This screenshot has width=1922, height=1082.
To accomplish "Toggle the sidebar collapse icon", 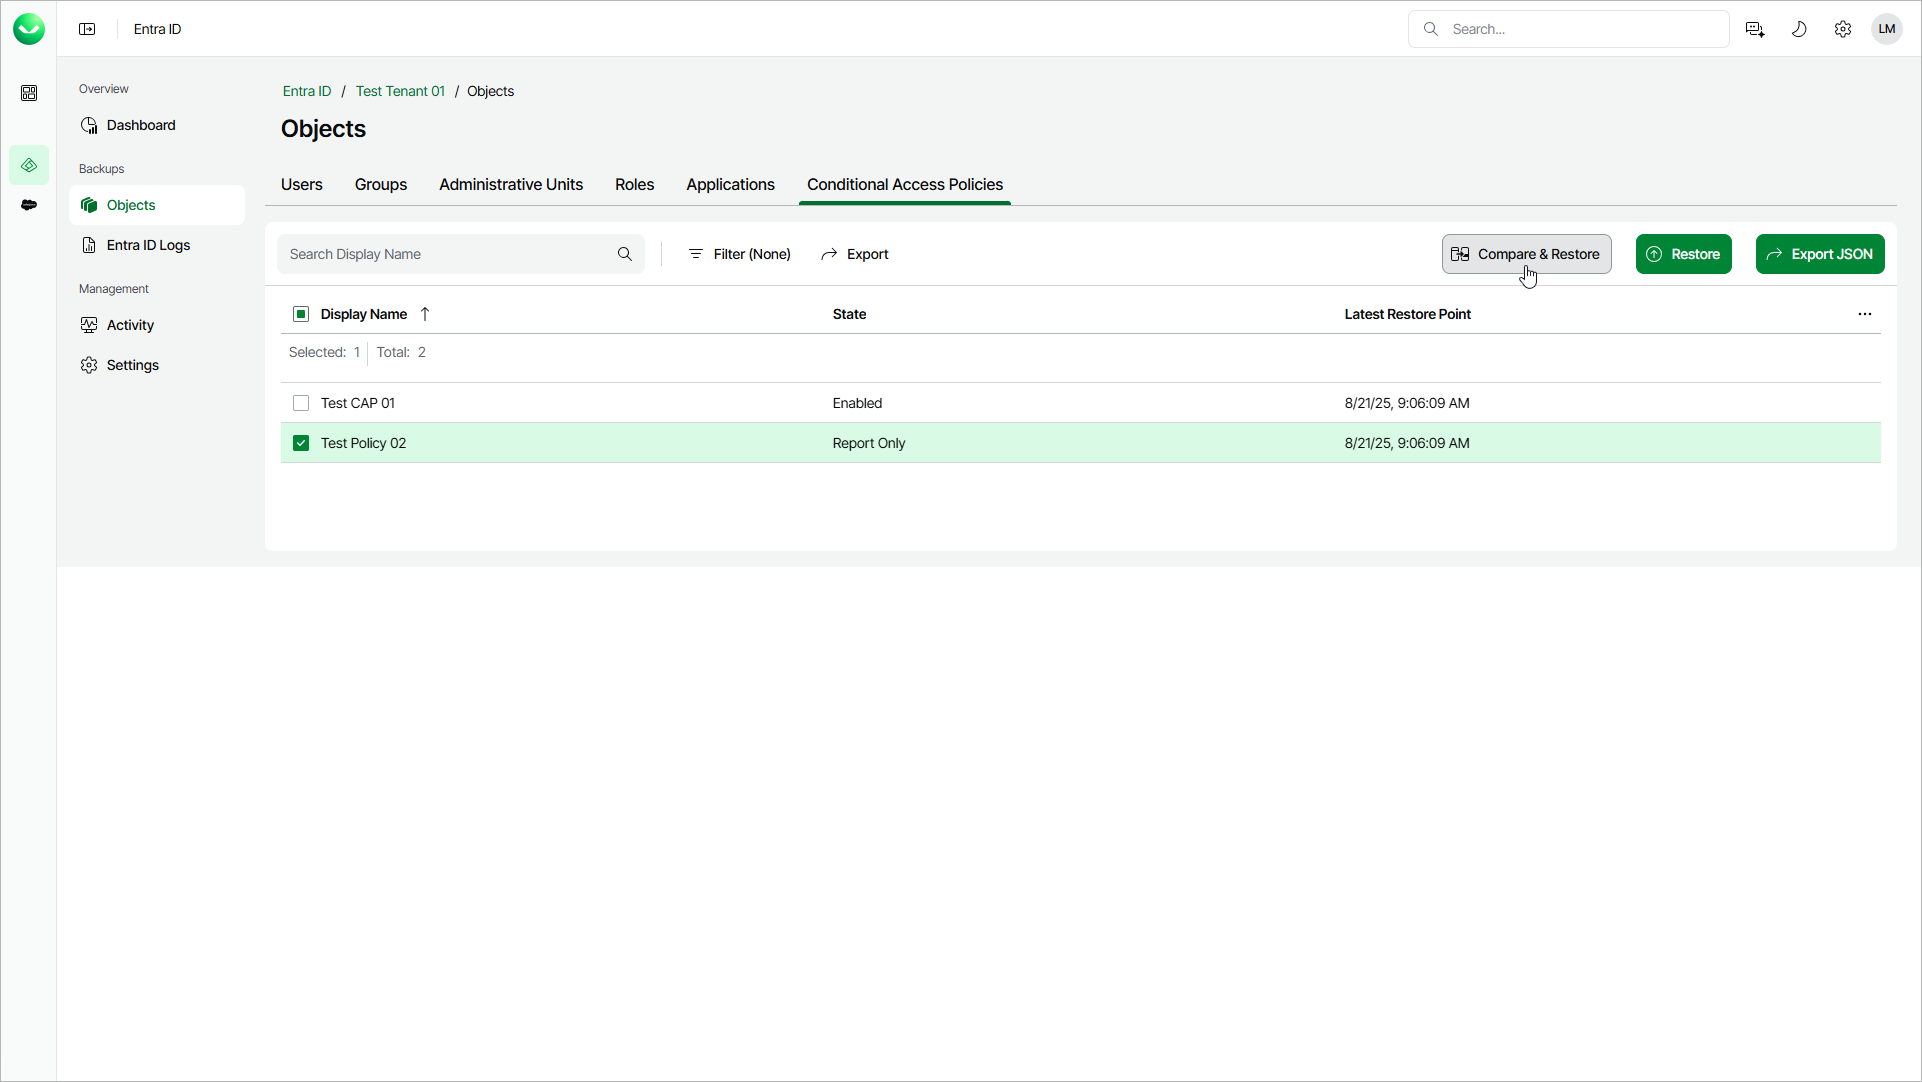I will (x=87, y=29).
